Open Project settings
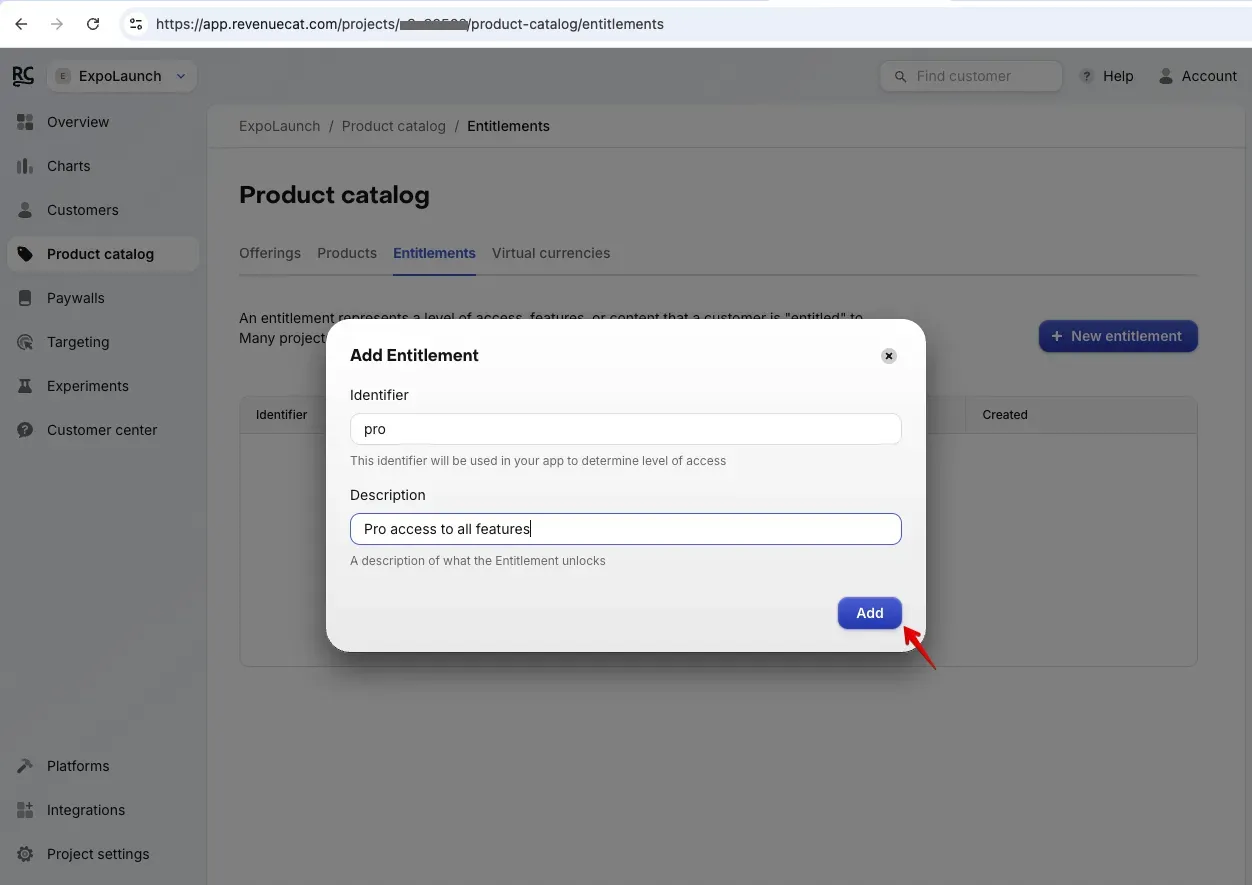This screenshot has height=885, width=1252. click(x=98, y=854)
